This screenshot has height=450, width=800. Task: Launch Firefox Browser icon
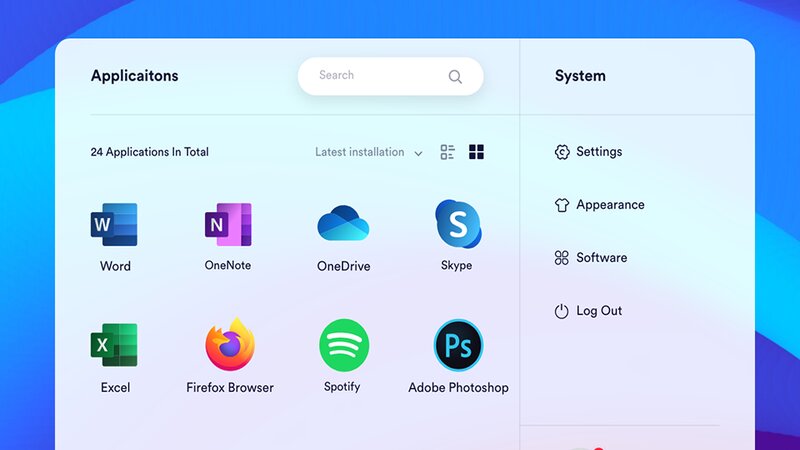pos(230,344)
